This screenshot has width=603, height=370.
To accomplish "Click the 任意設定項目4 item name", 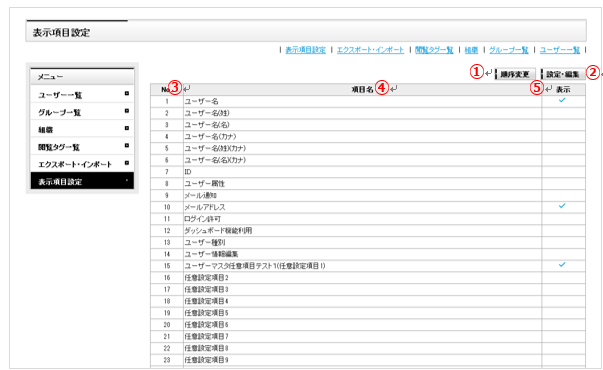I will [207, 301].
